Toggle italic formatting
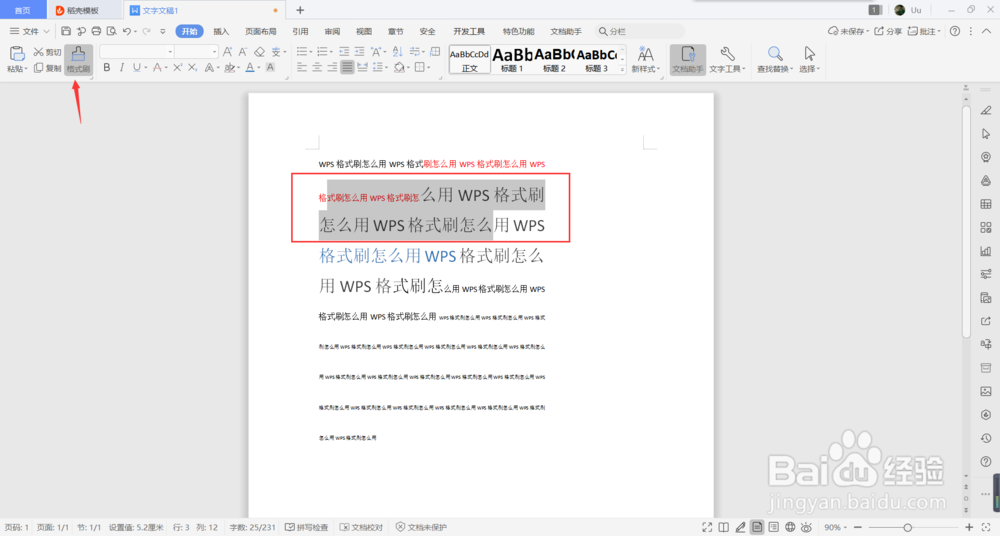The height and width of the screenshot is (536, 1000). click(x=121, y=67)
